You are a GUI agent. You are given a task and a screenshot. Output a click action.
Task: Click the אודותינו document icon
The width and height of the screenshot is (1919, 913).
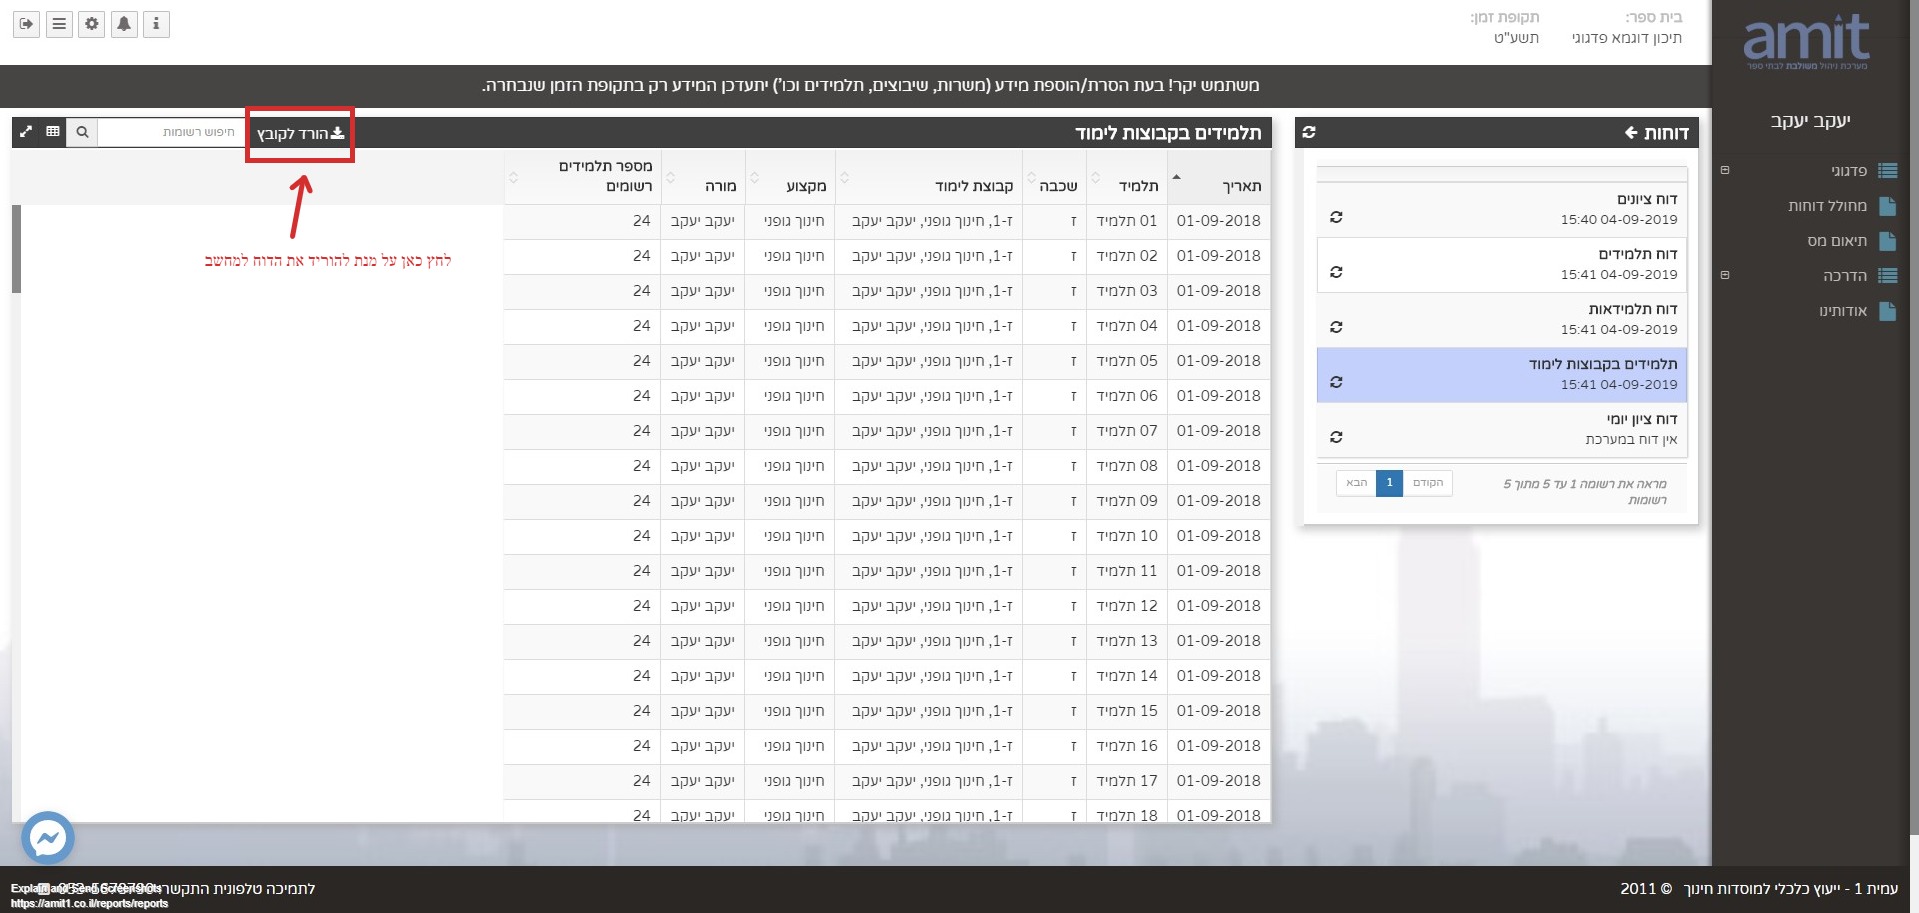click(1888, 311)
